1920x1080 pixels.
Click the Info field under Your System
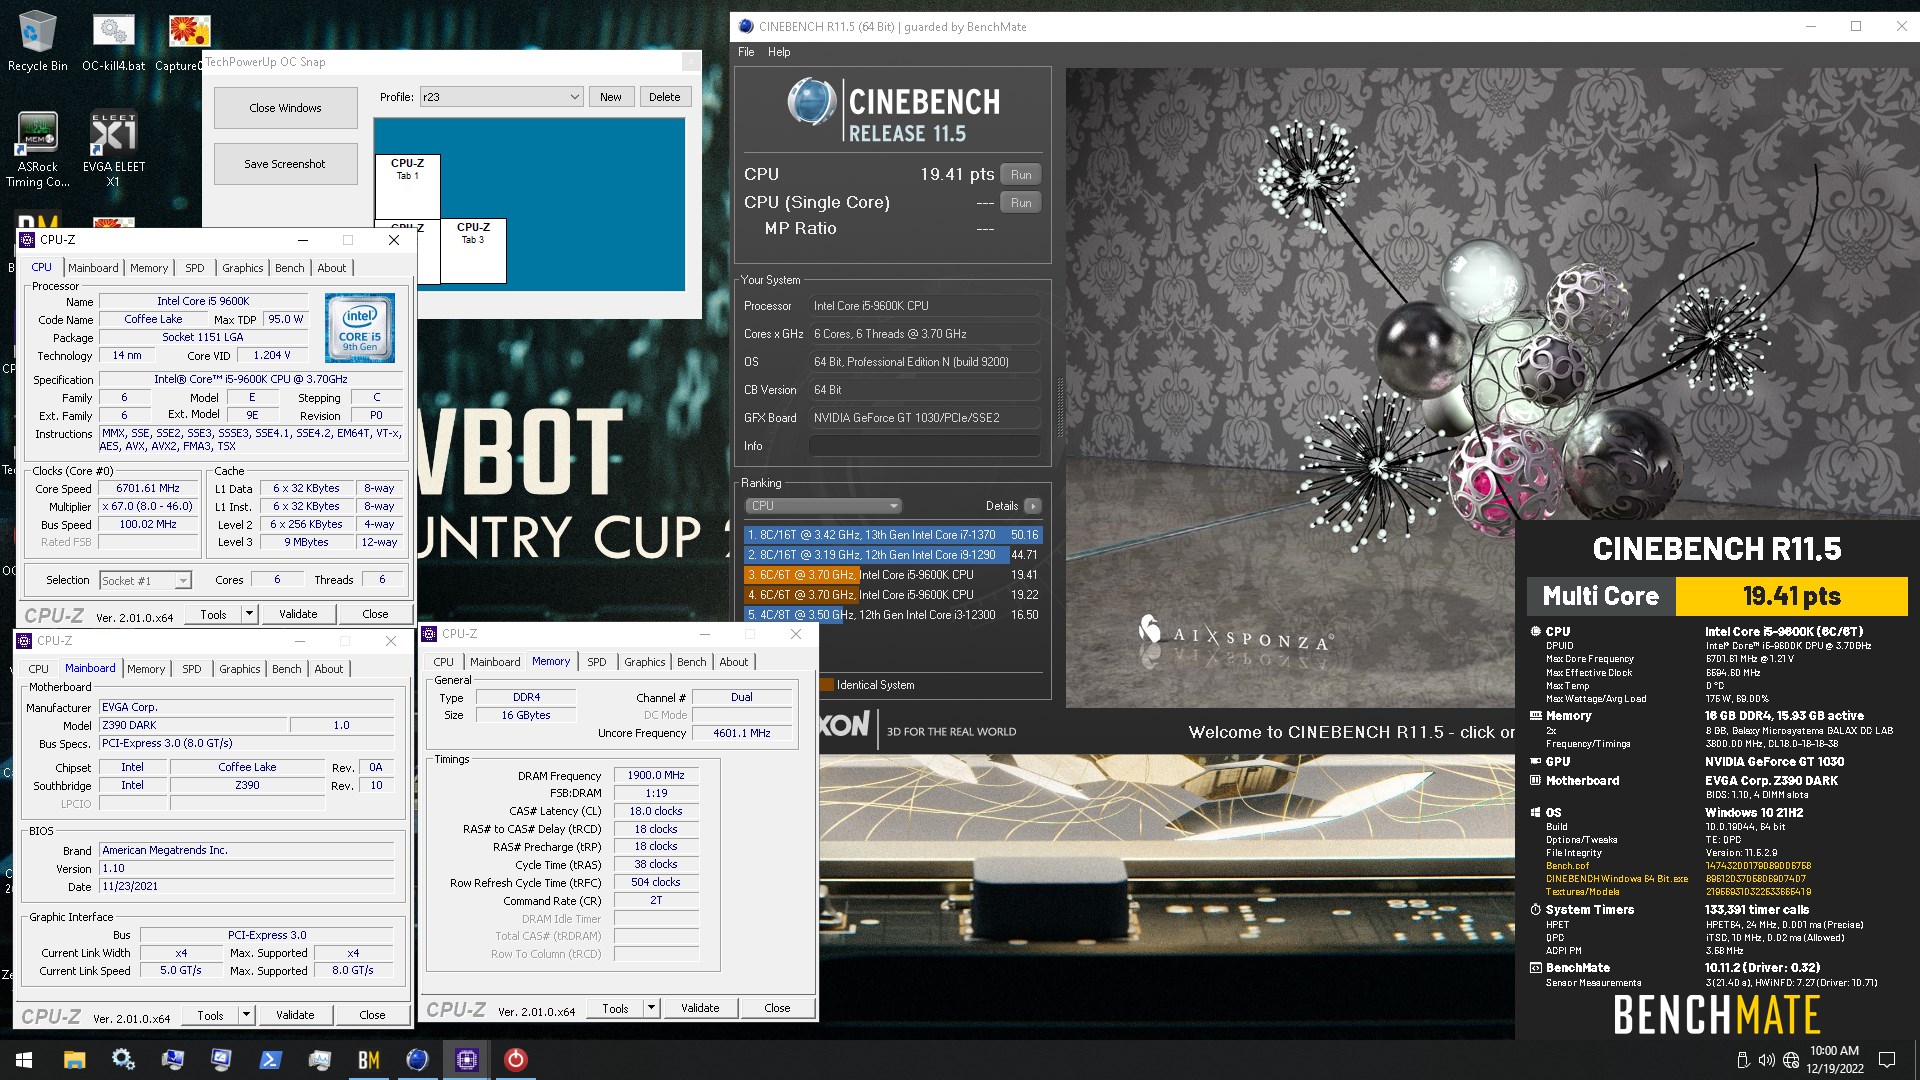[925, 446]
